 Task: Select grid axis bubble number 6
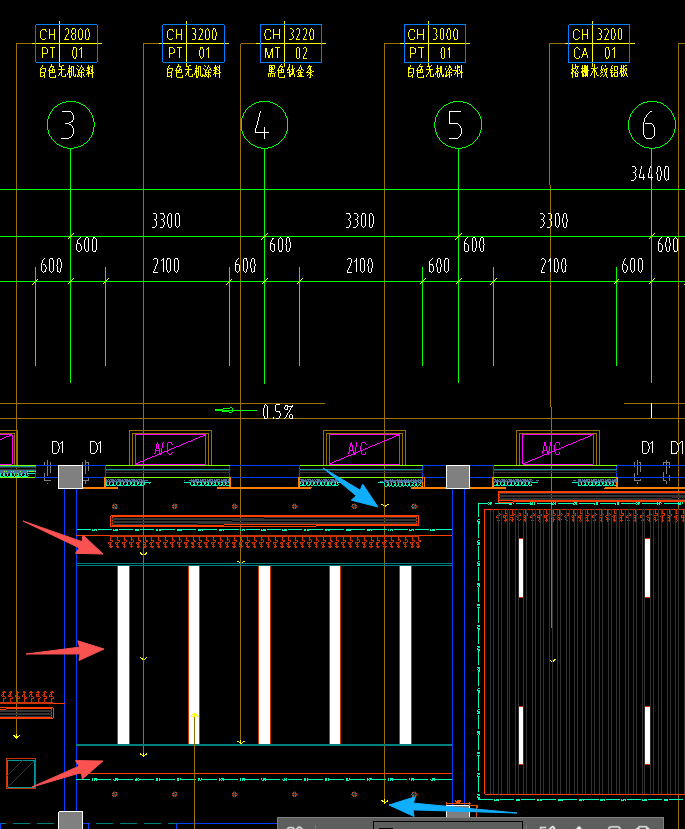click(652, 125)
